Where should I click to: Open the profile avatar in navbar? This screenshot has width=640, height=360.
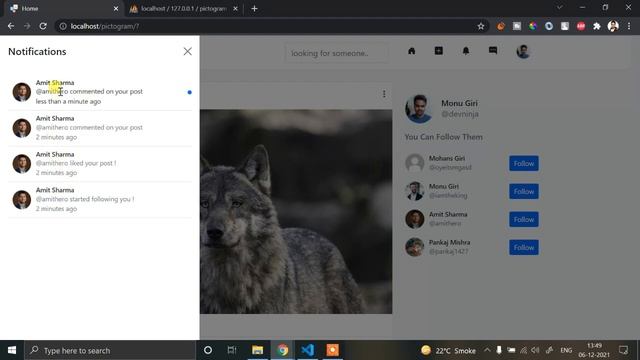(523, 51)
